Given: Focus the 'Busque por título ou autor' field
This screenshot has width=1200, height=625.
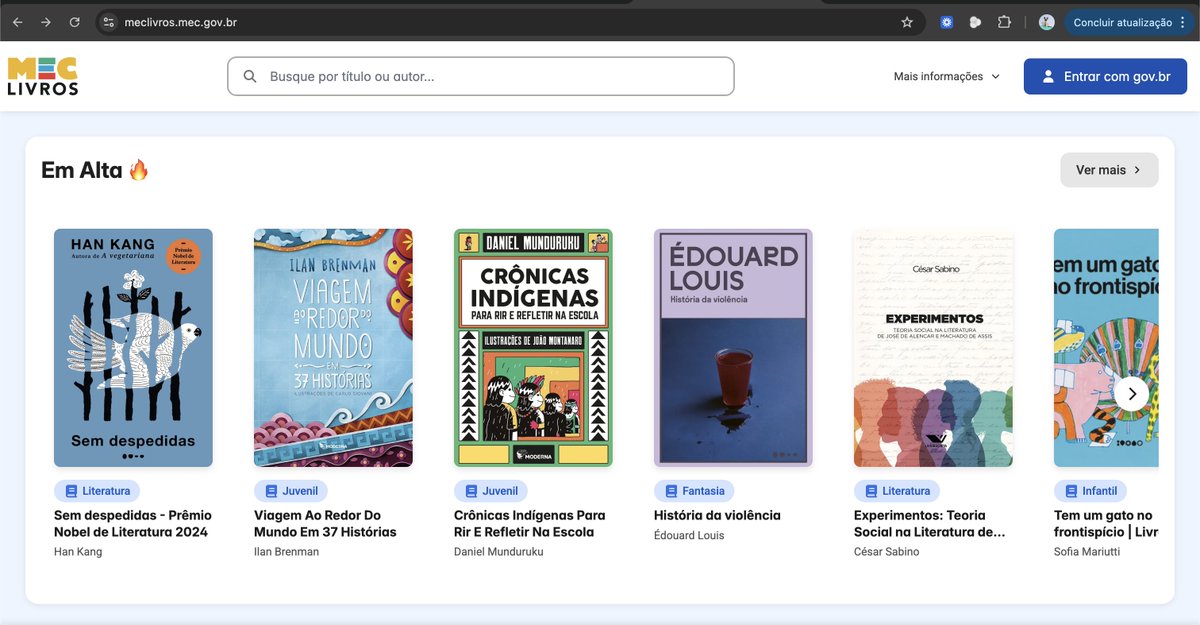Looking at the screenshot, I should pos(481,76).
